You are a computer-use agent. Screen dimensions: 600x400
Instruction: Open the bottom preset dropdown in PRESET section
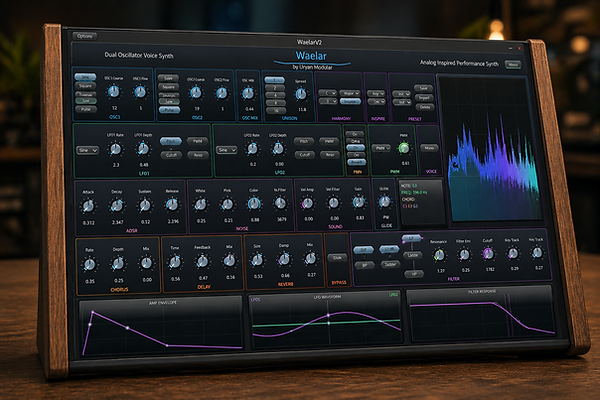(x=402, y=102)
